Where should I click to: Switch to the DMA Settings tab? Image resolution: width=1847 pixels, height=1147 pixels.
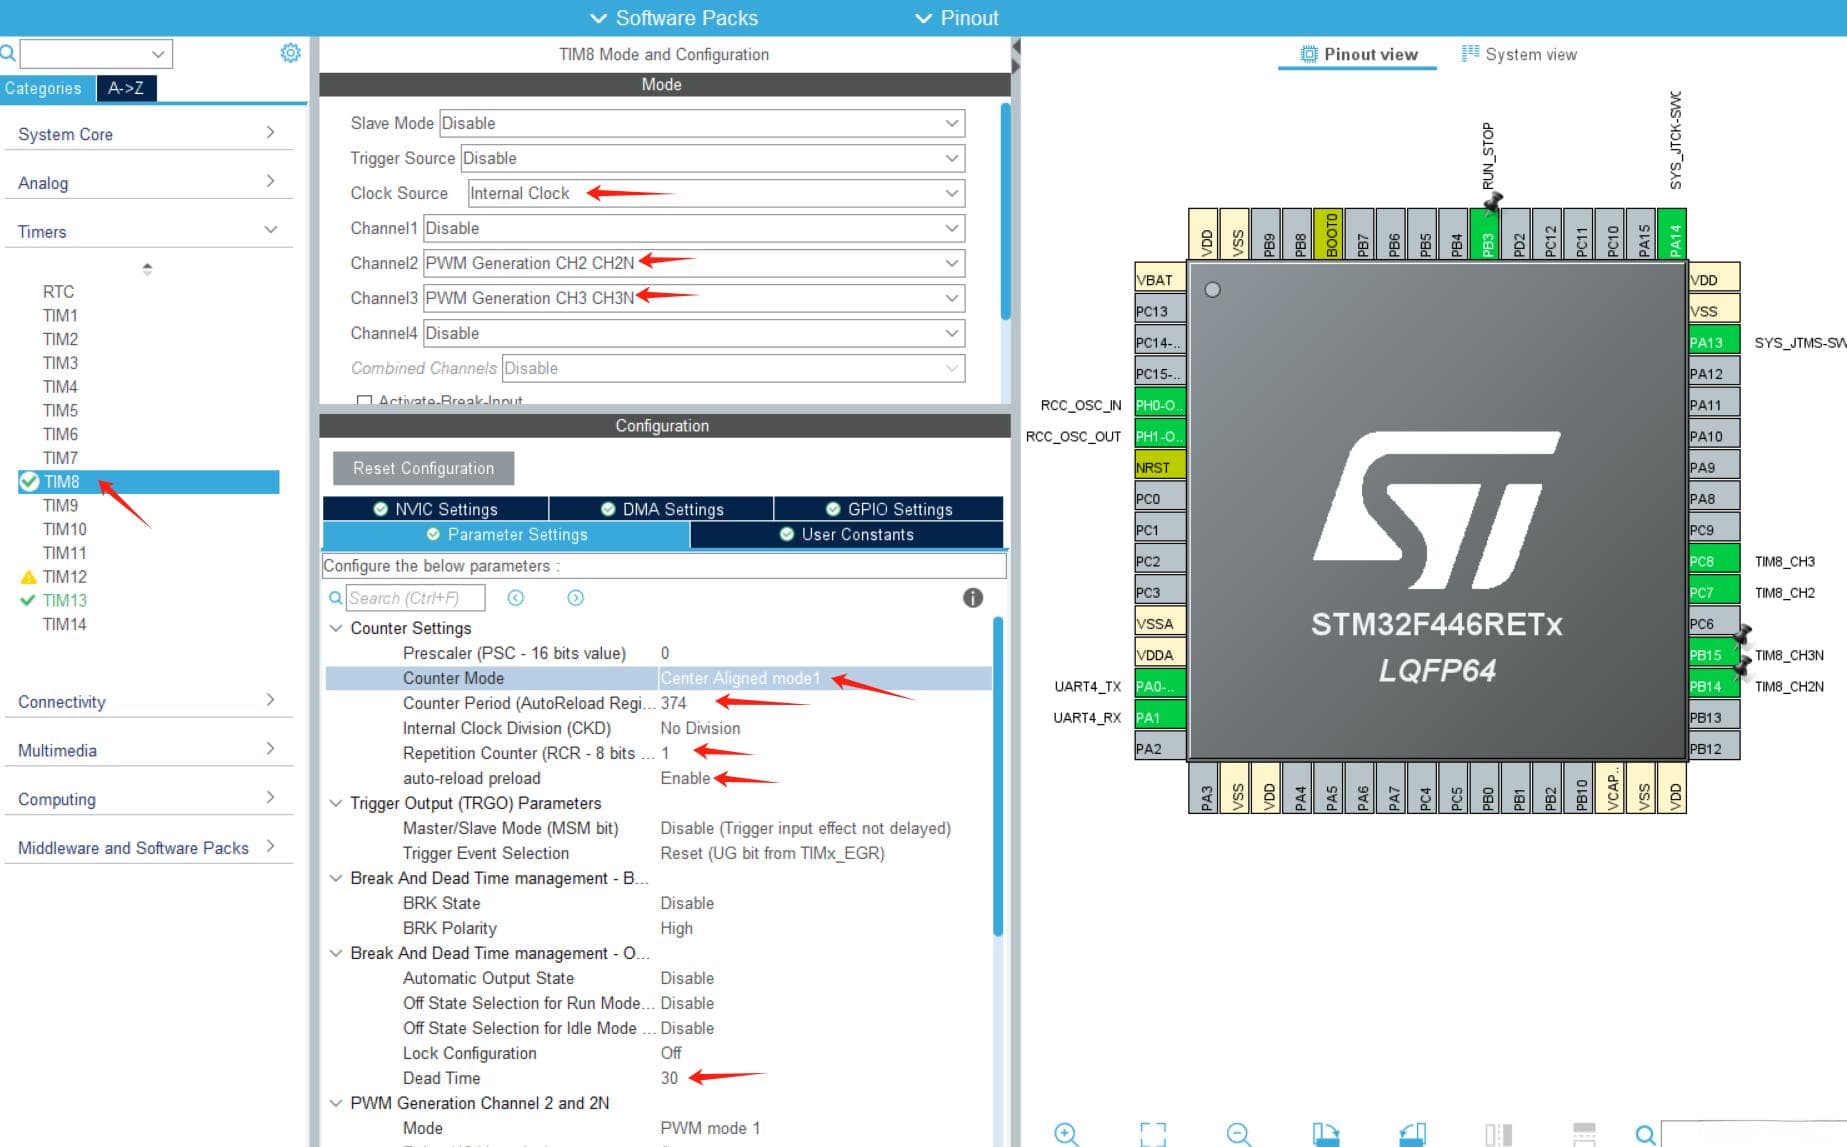coord(661,509)
